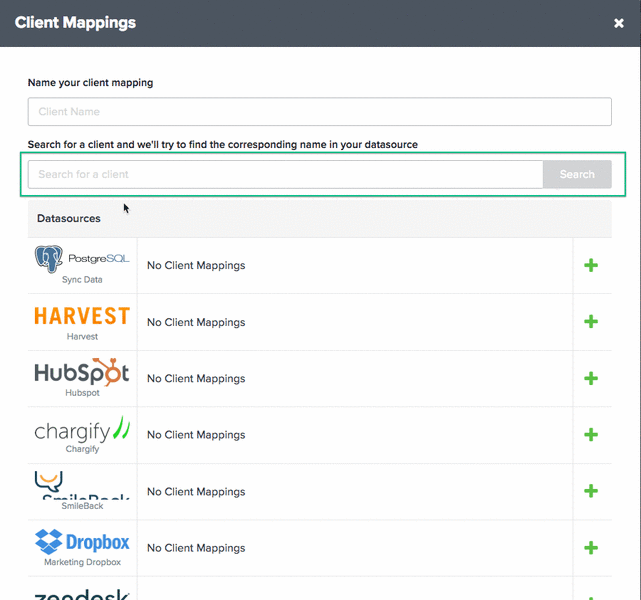Click the Name your client mapping label

pyautogui.click(x=90, y=83)
